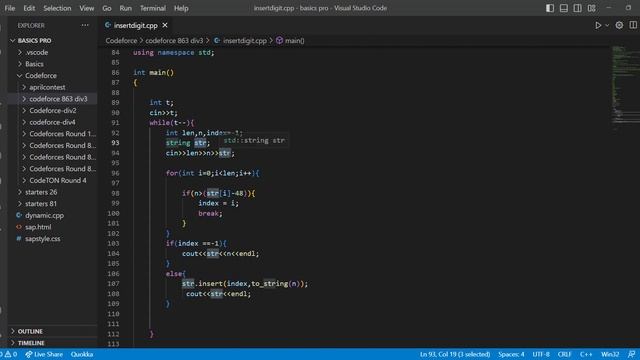
Task: Click Quokka status bar item
Action: pos(82,354)
